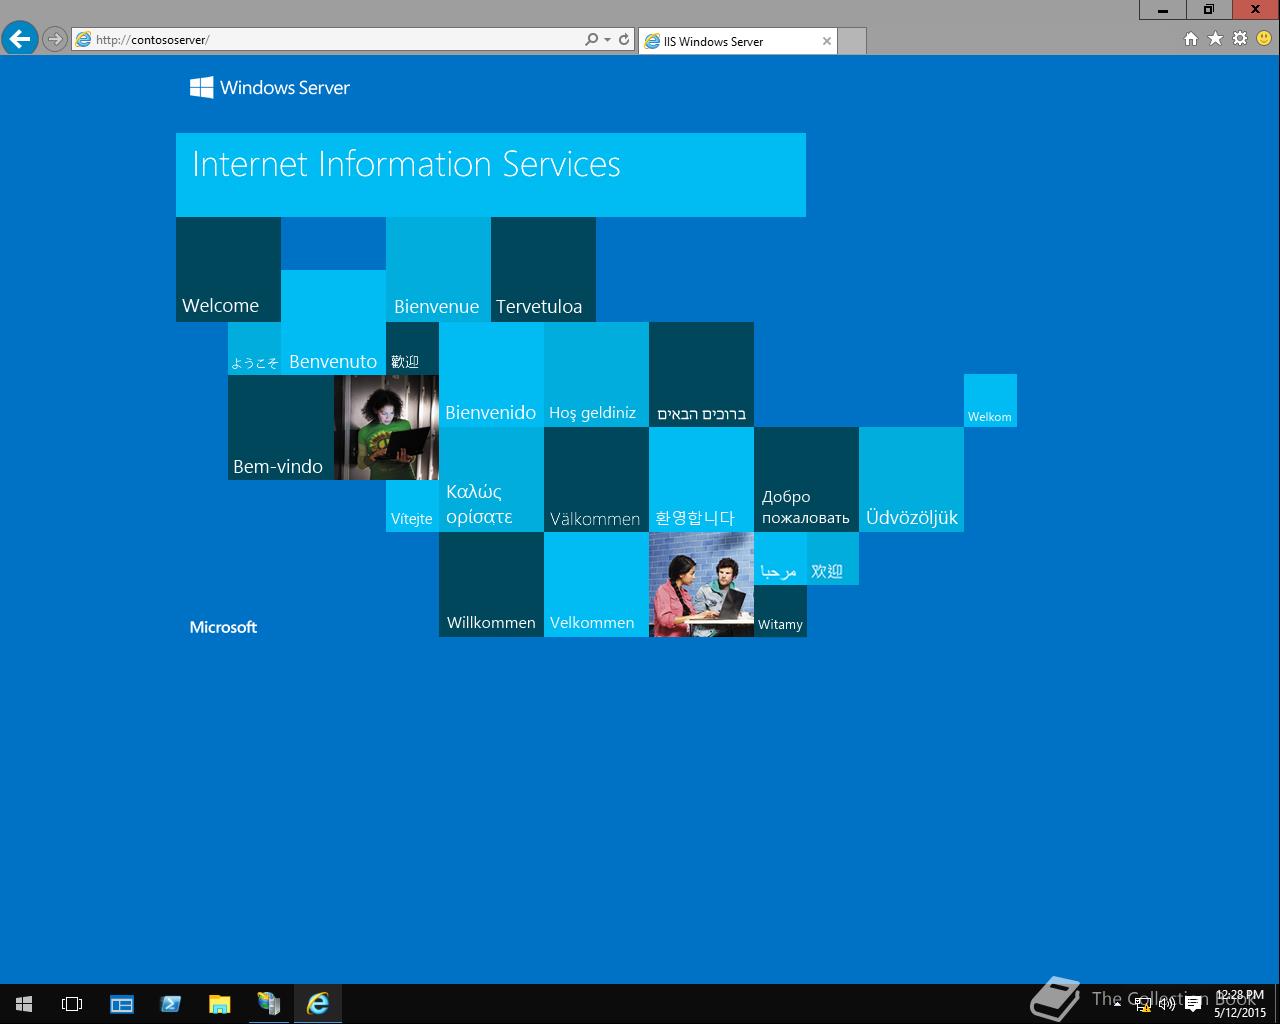Click the Internet Information Services banner
Screen dimensions: 1280x1024
(x=491, y=175)
